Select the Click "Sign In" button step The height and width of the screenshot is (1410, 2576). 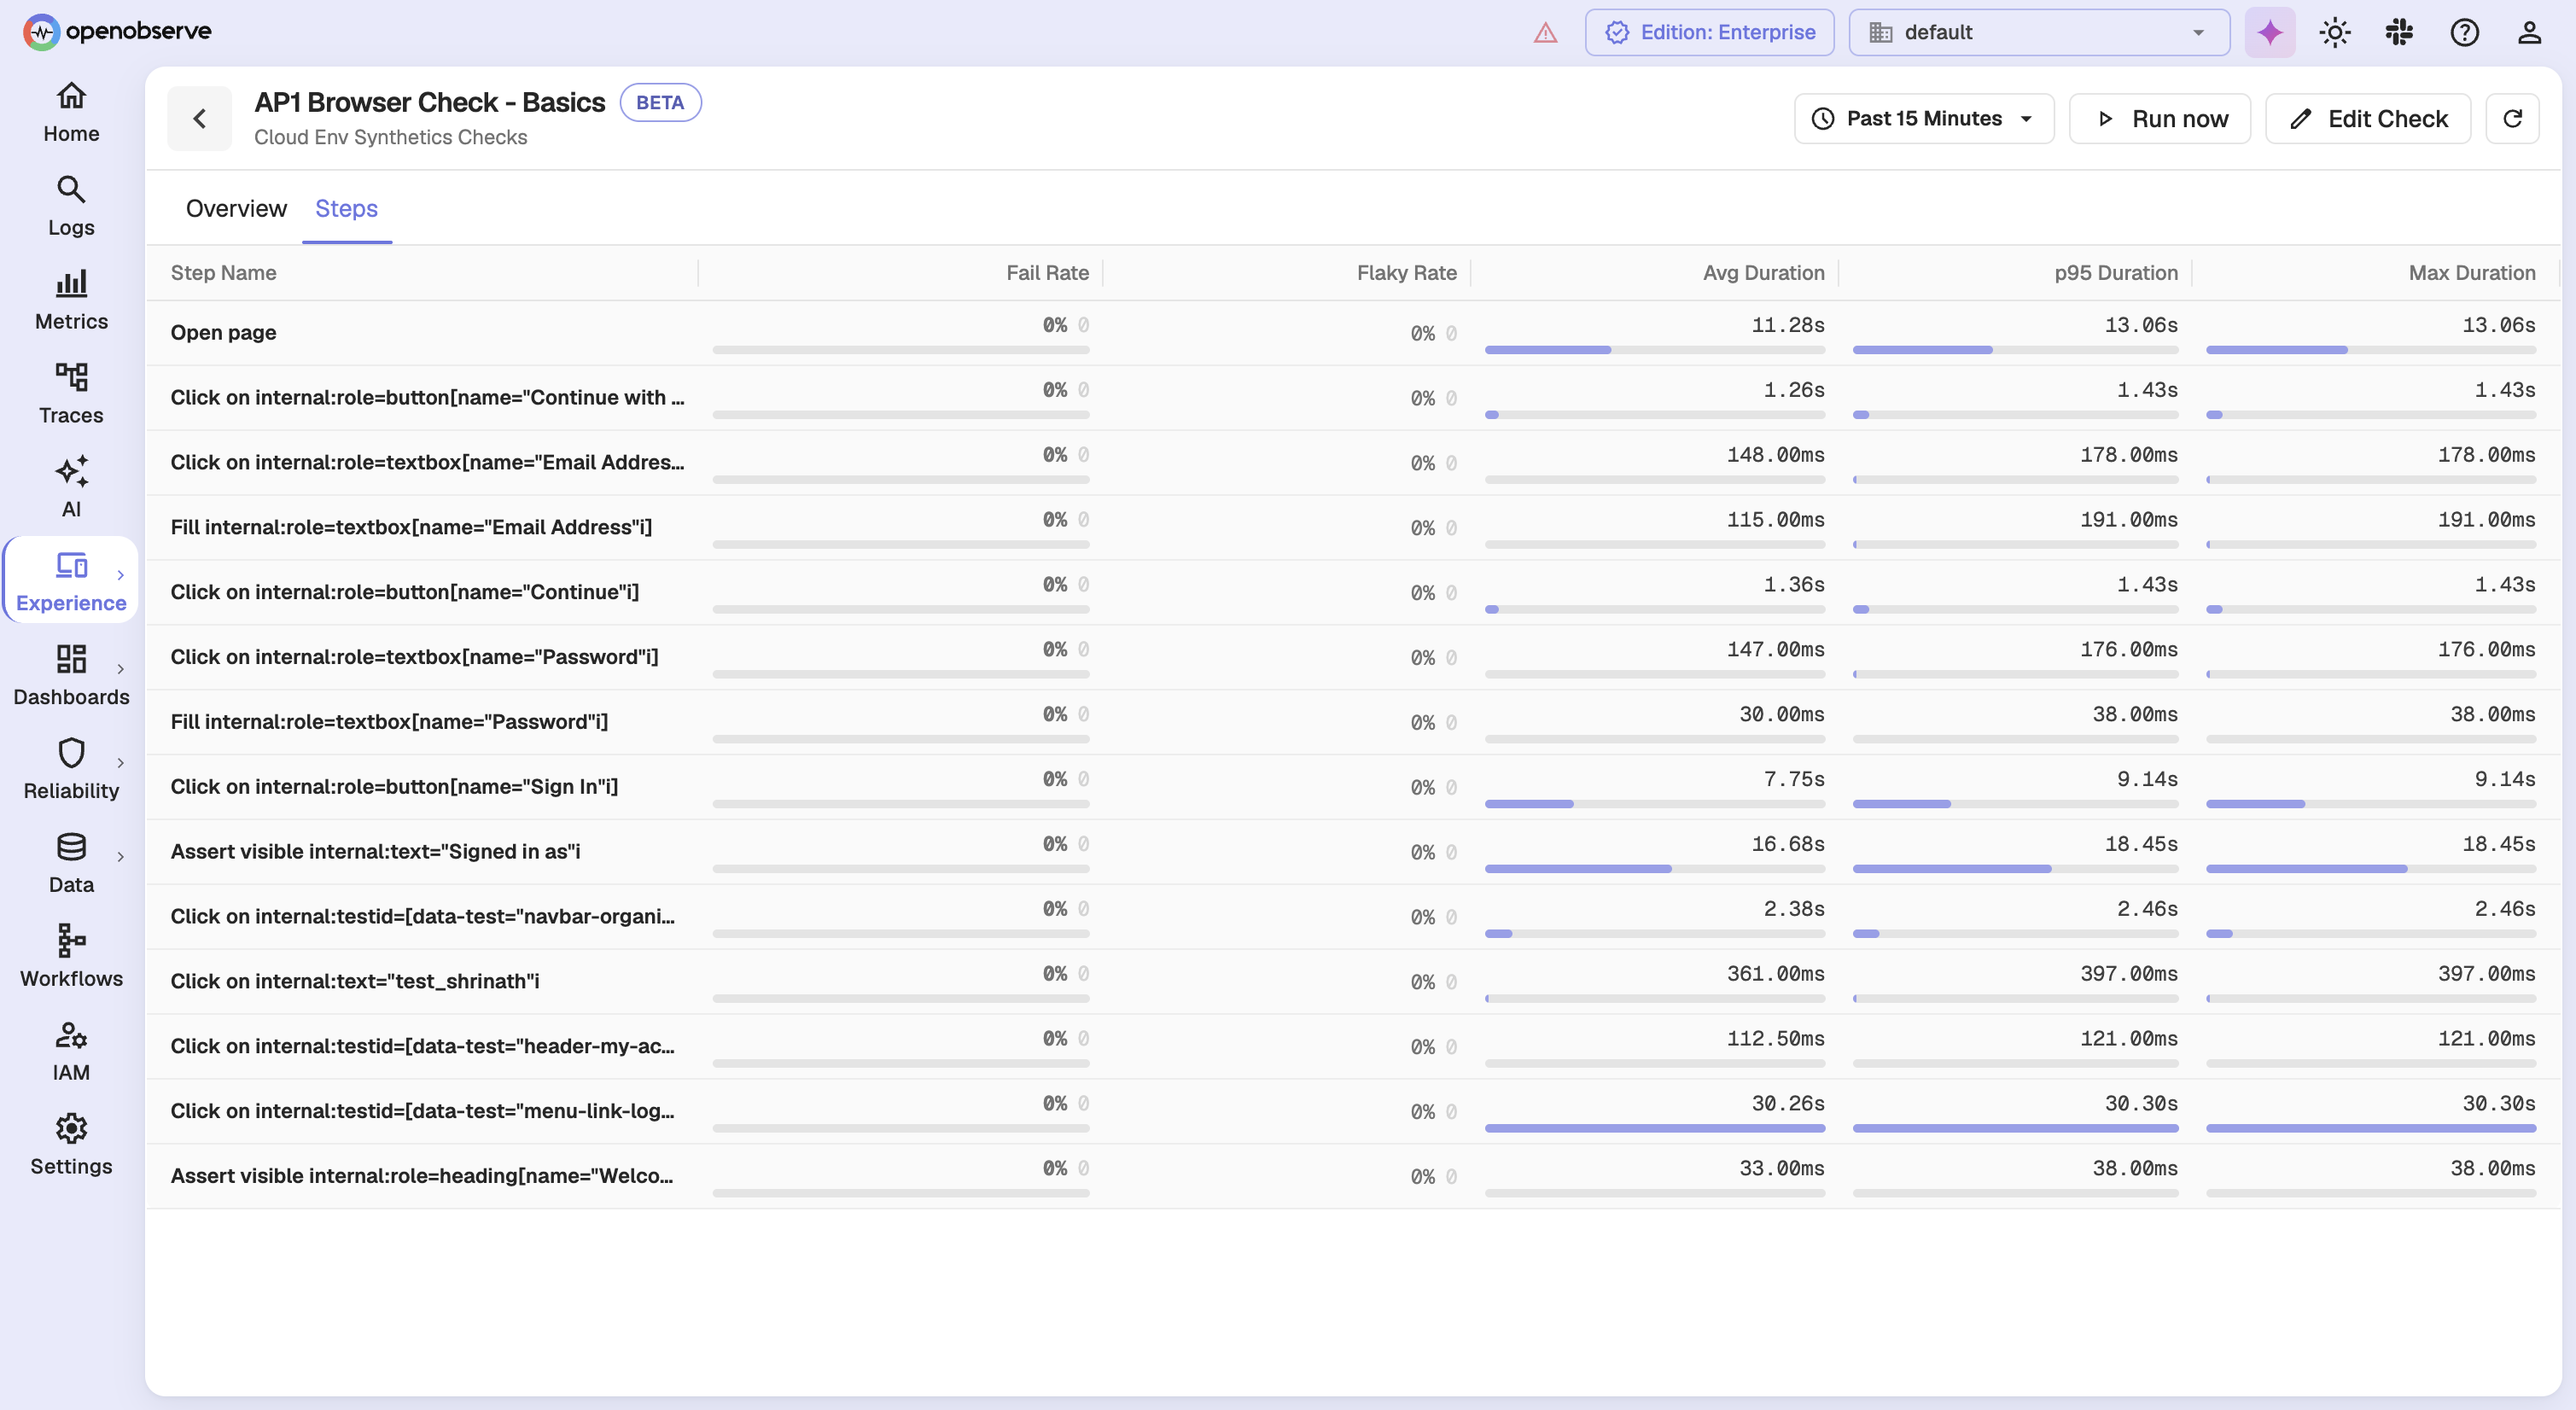tap(1353, 787)
